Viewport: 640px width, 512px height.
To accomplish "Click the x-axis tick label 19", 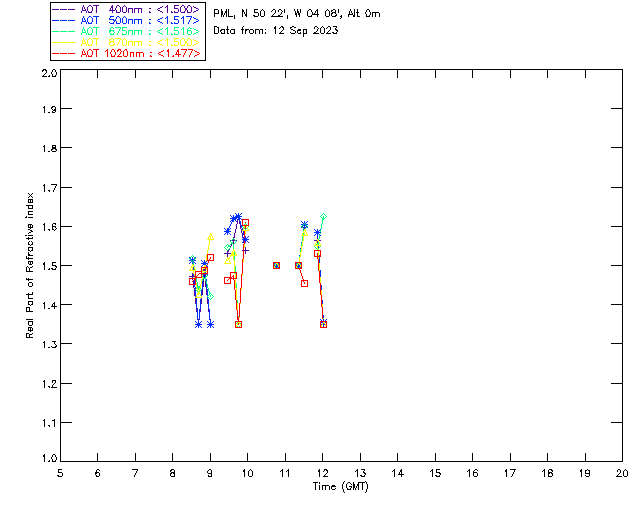I will (x=585, y=473).
